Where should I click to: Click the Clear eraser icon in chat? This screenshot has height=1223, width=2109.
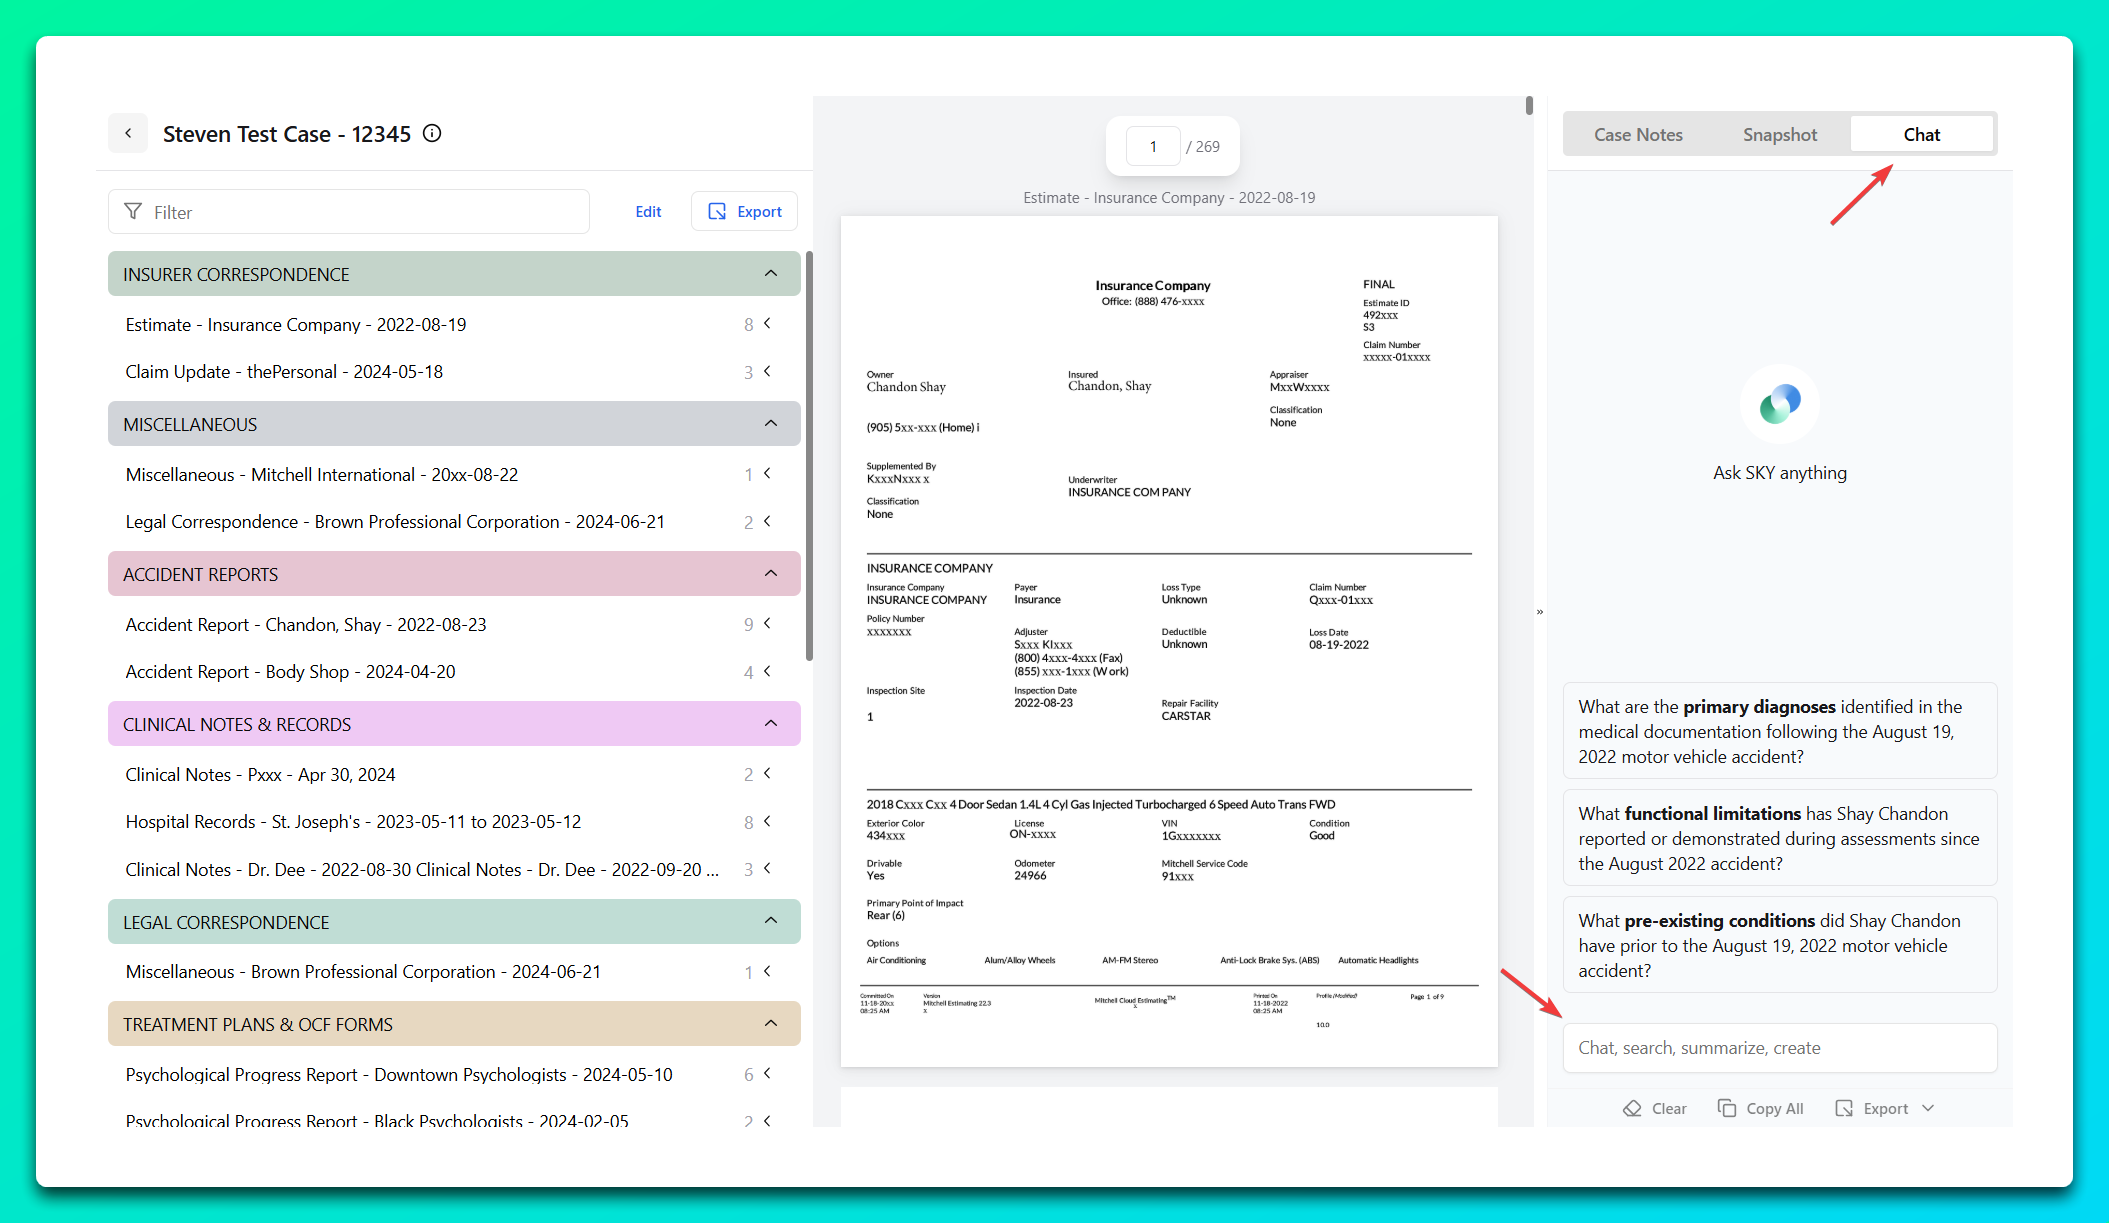(1632, 1108)
